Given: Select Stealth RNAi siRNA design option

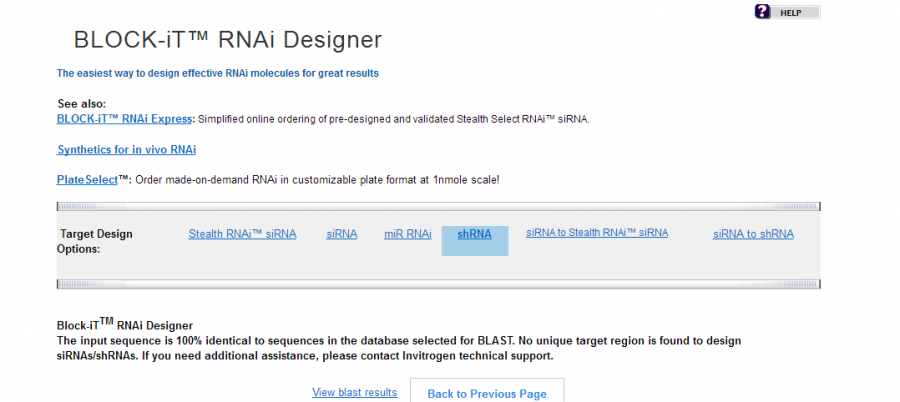Looking at the screenshot, I should [x=242, y=234].
